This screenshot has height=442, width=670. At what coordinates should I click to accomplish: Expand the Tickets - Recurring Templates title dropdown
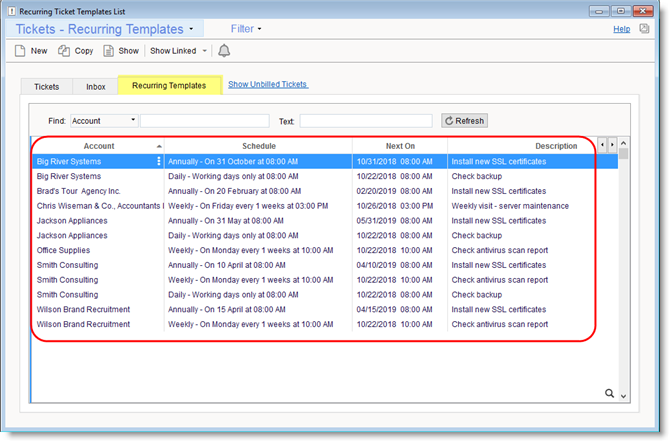(x=191, y=30)
